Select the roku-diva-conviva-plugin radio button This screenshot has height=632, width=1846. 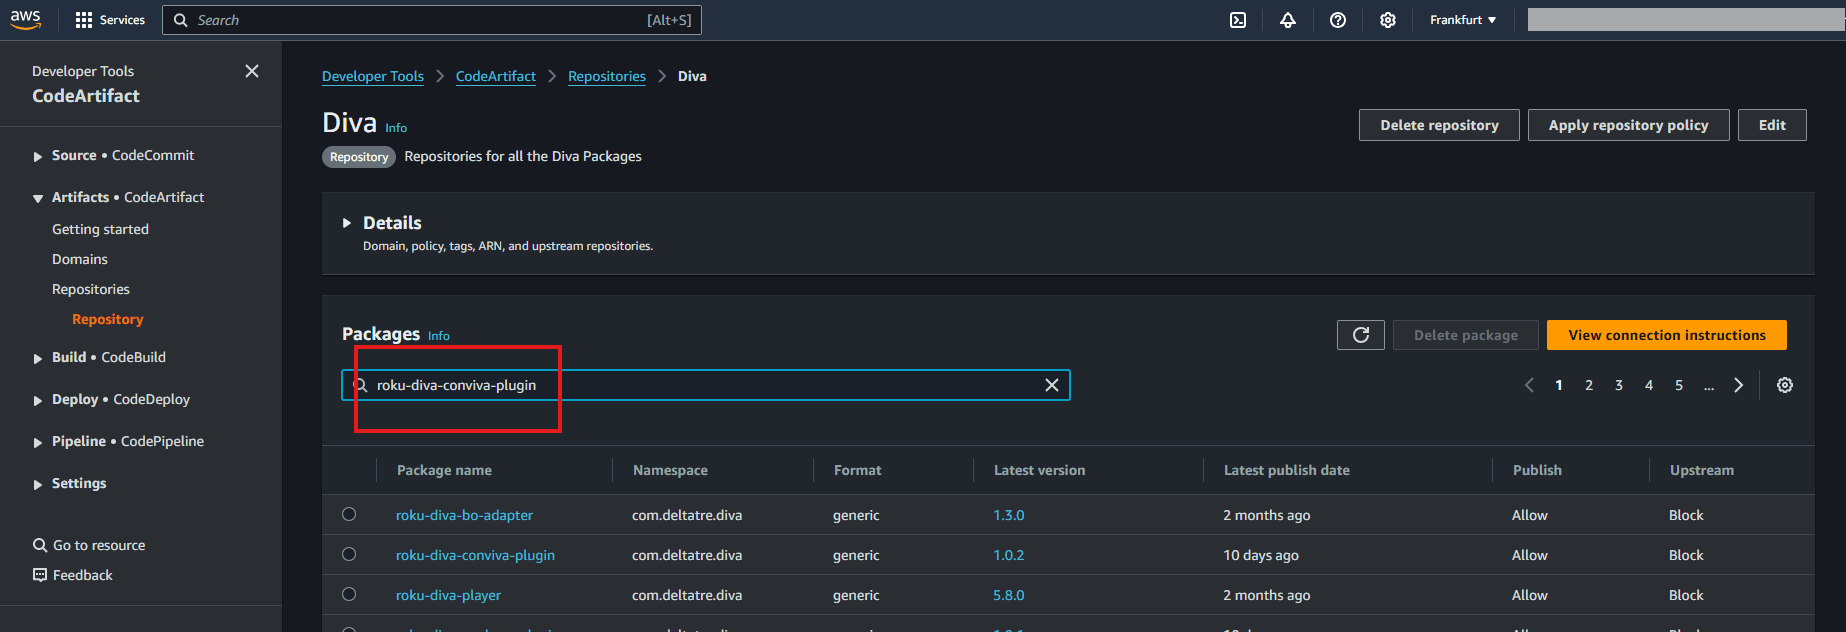349,554
